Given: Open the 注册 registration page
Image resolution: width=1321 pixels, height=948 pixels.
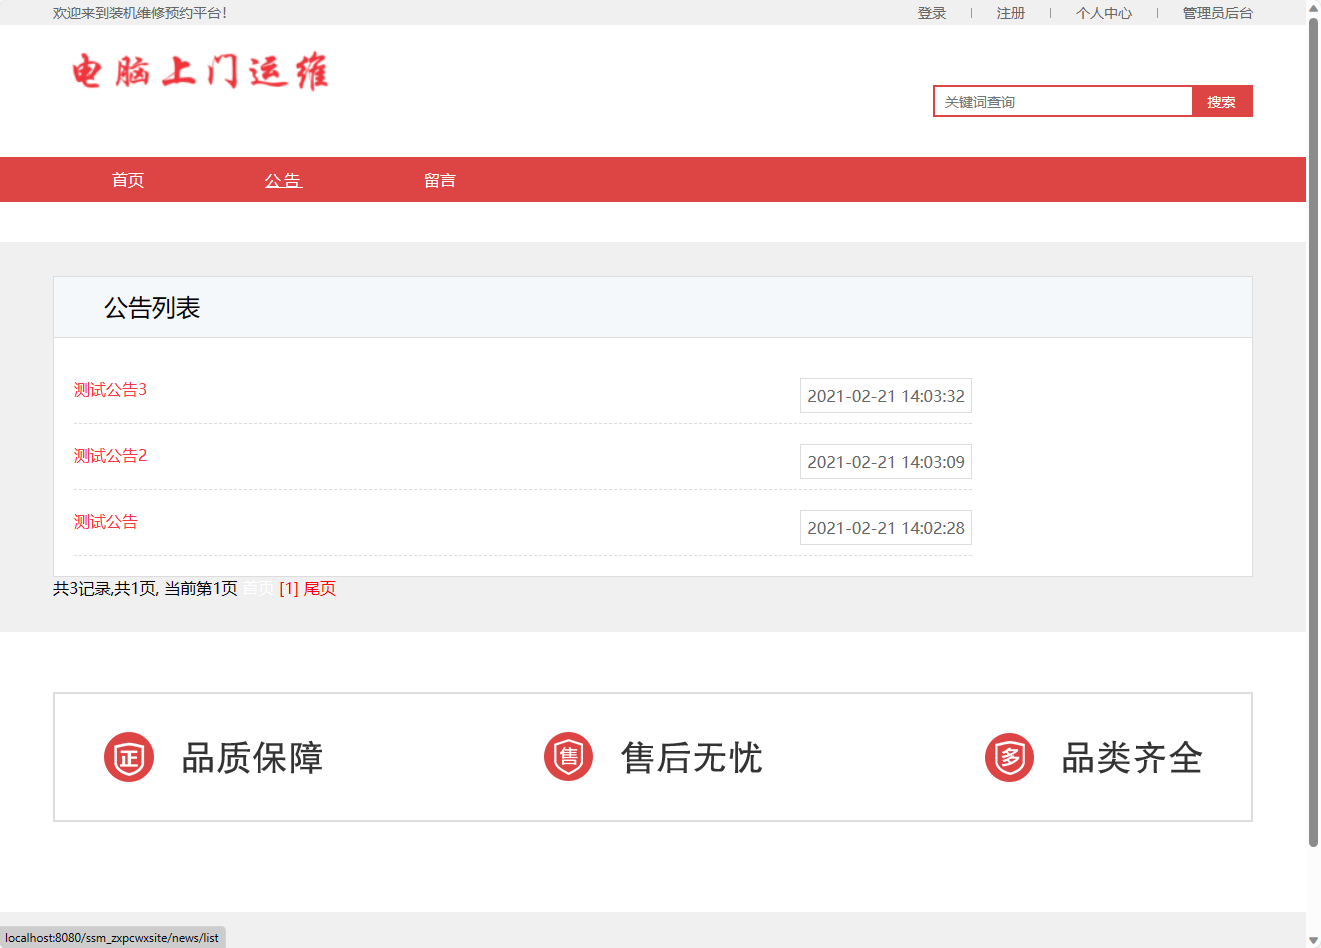Looking at the screenshot, I should [x=1010, y=13].
